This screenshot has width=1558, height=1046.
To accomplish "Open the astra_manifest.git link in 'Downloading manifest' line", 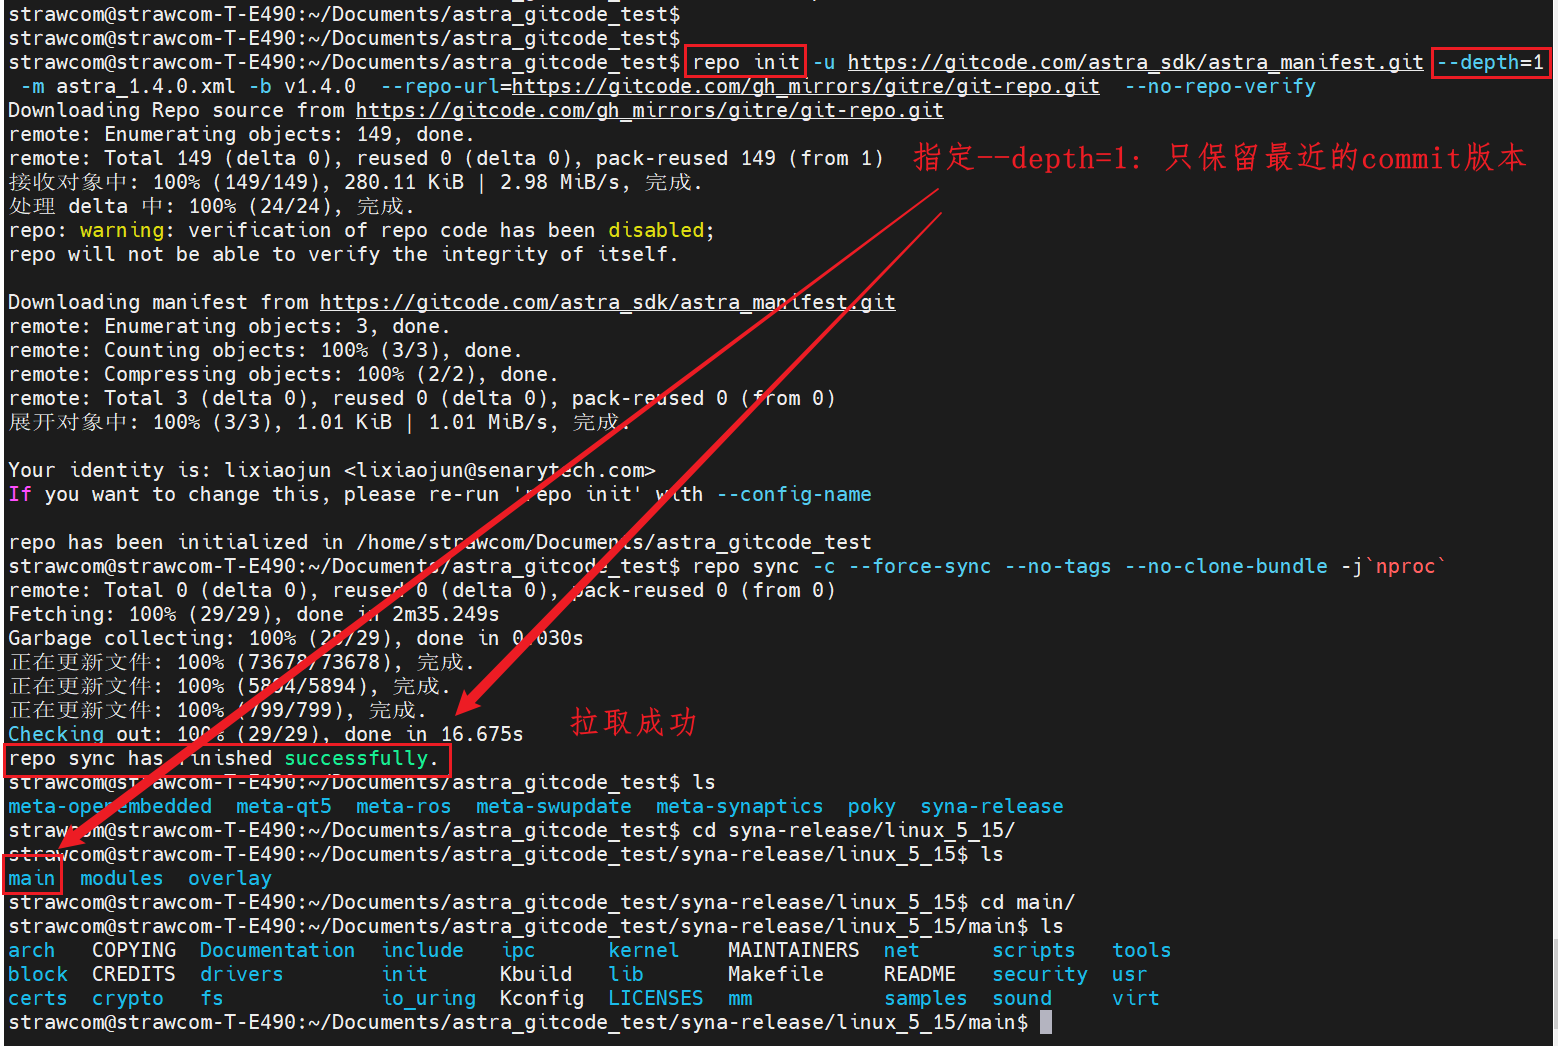I will click(x=607, y=302).
